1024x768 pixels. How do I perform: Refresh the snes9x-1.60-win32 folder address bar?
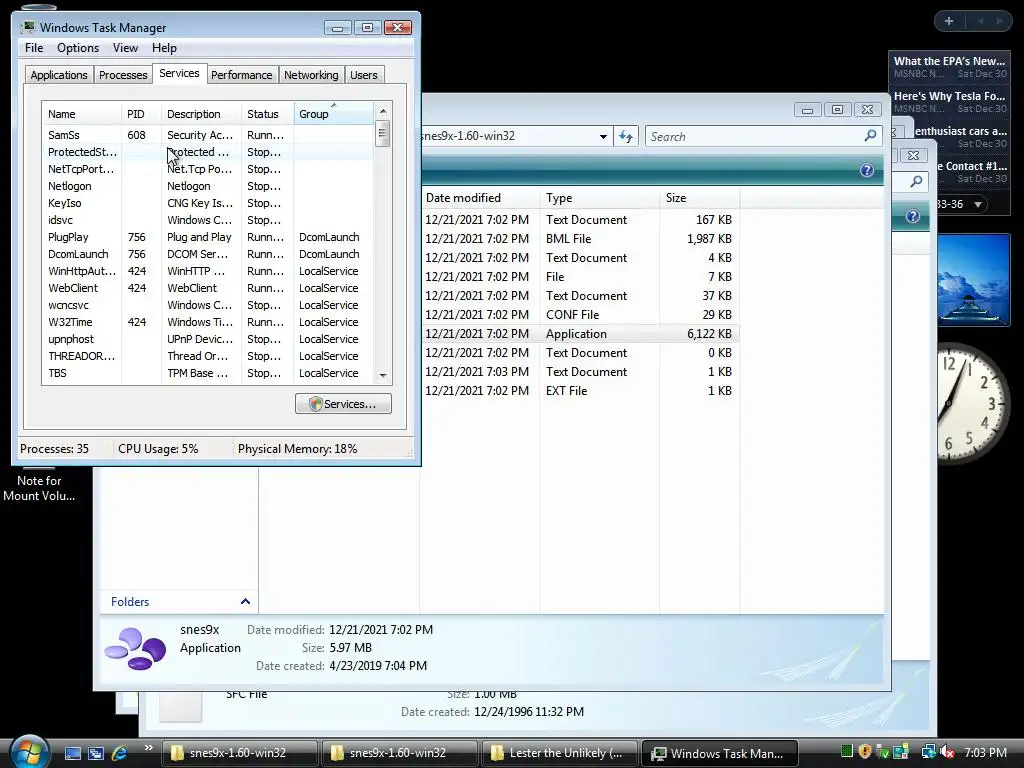(626, 136)
